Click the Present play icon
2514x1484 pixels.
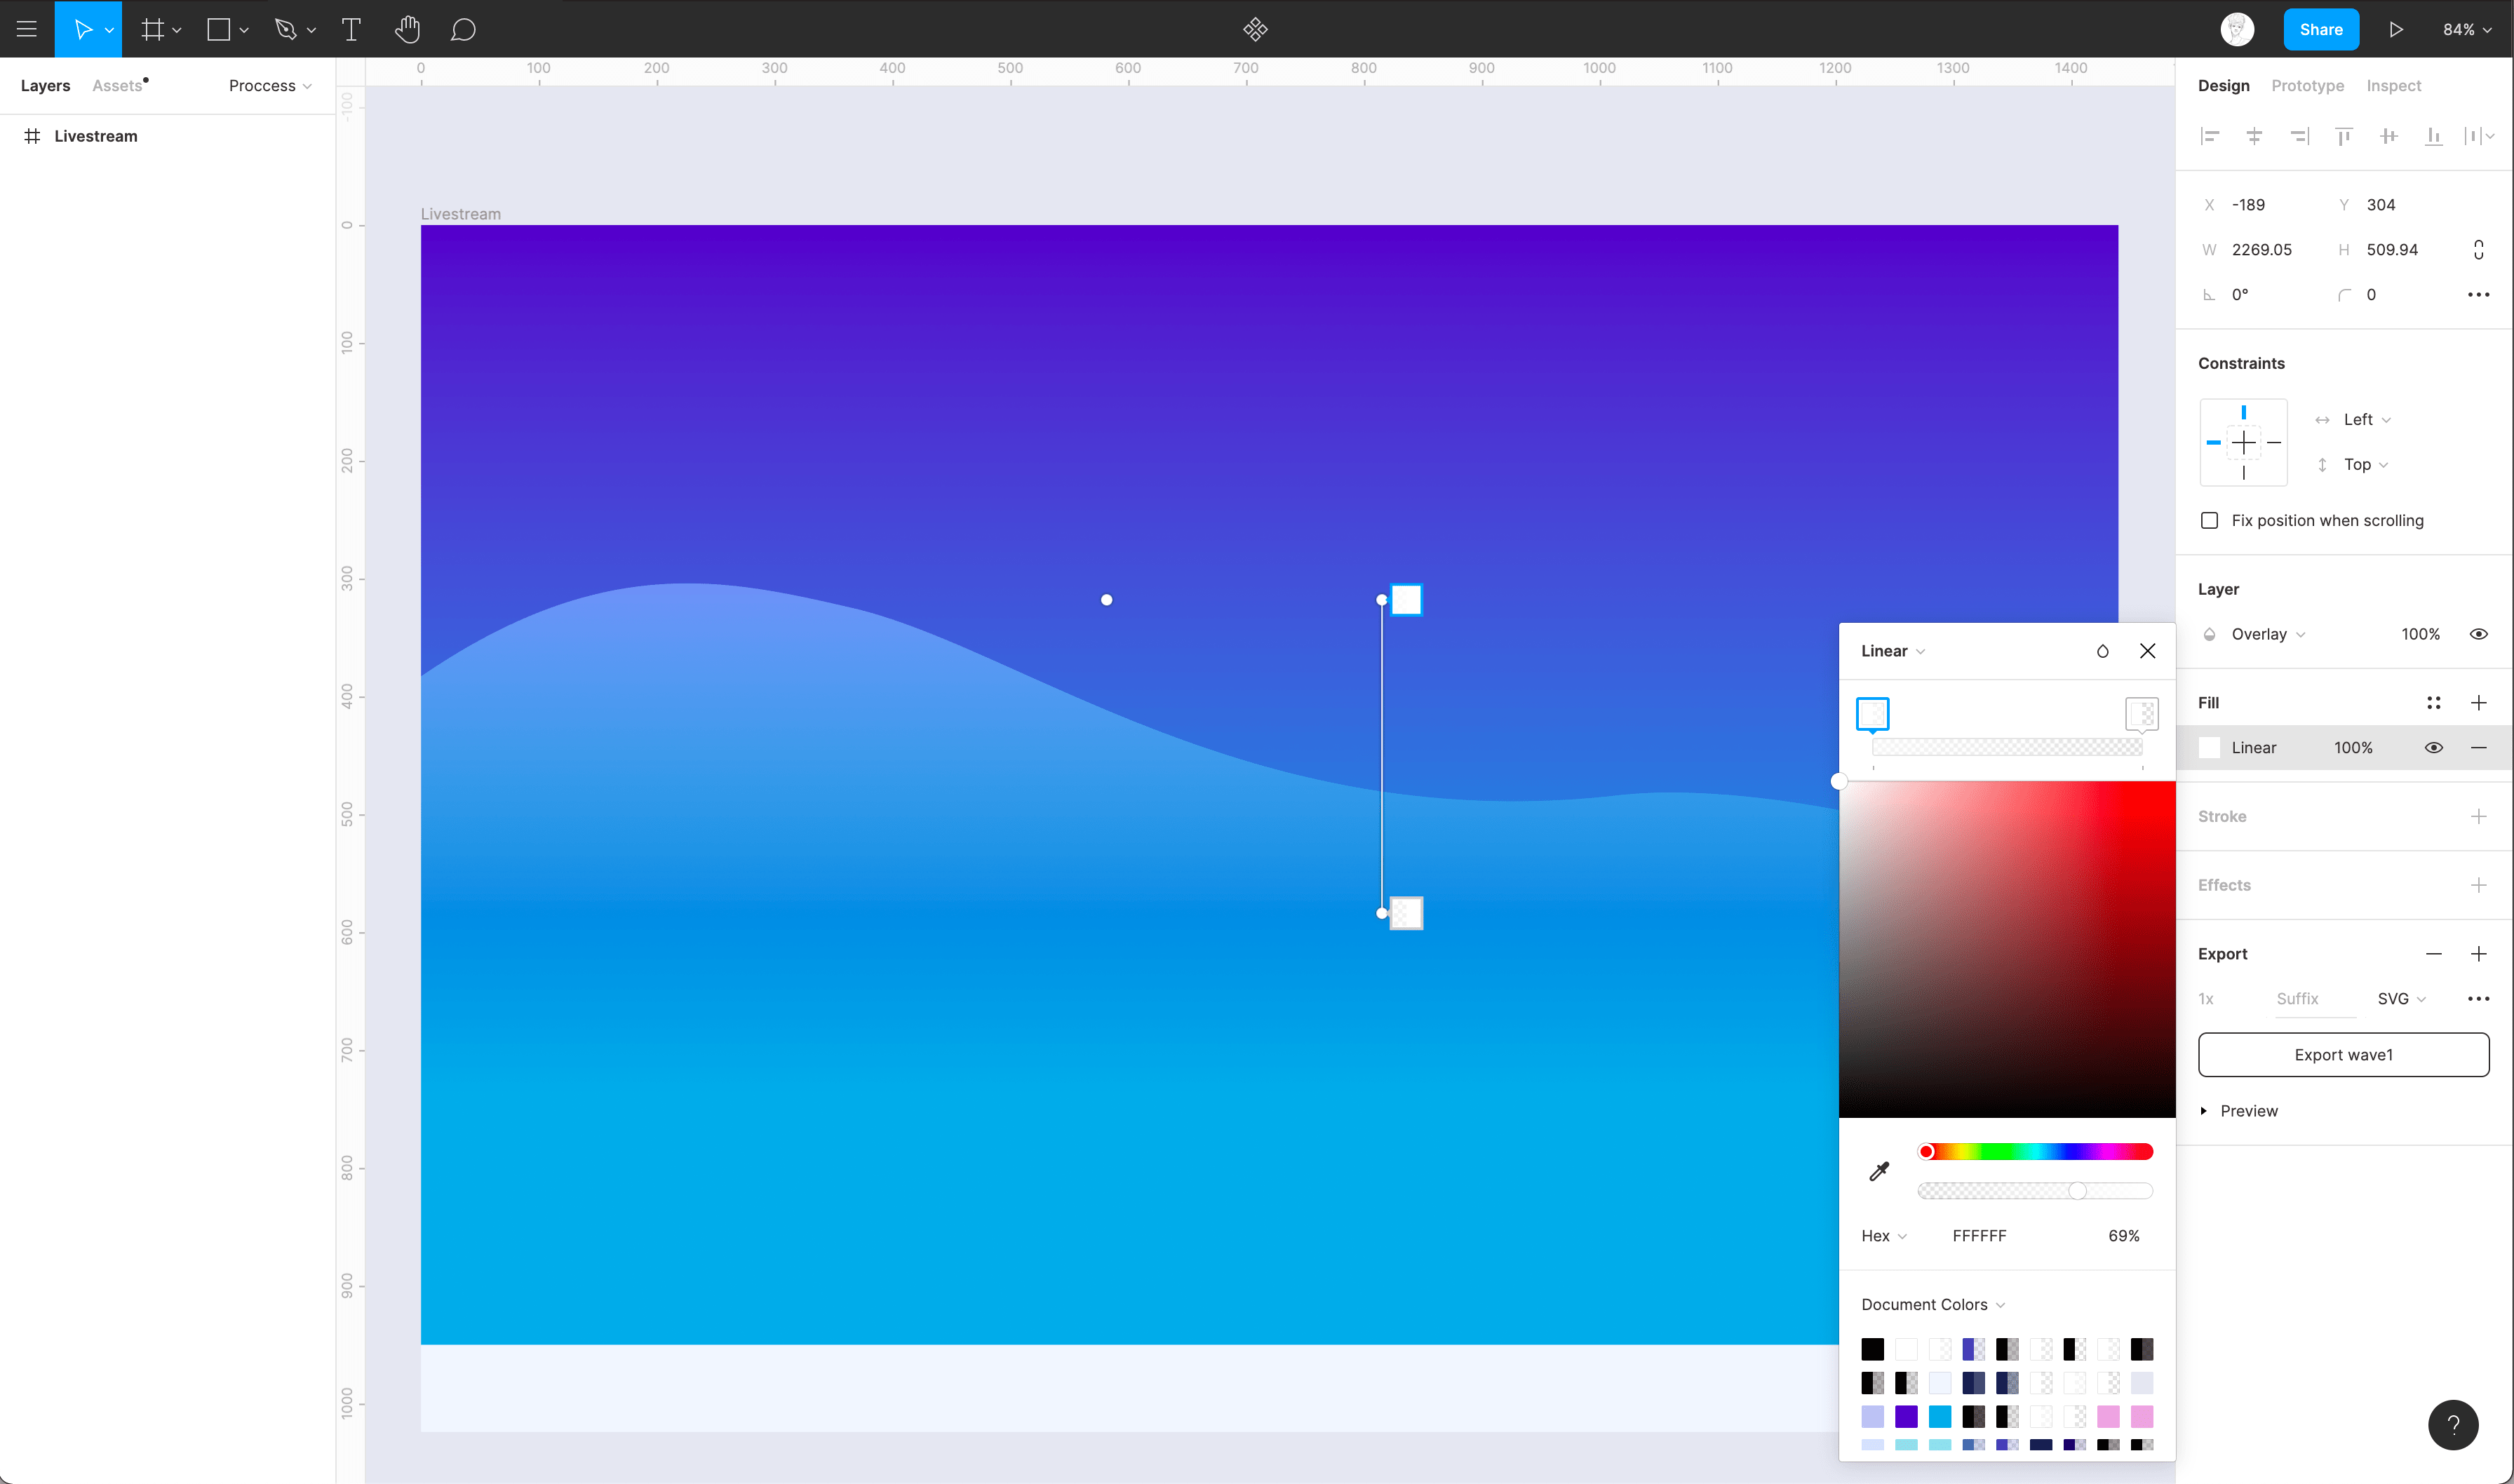(2396, 30)
